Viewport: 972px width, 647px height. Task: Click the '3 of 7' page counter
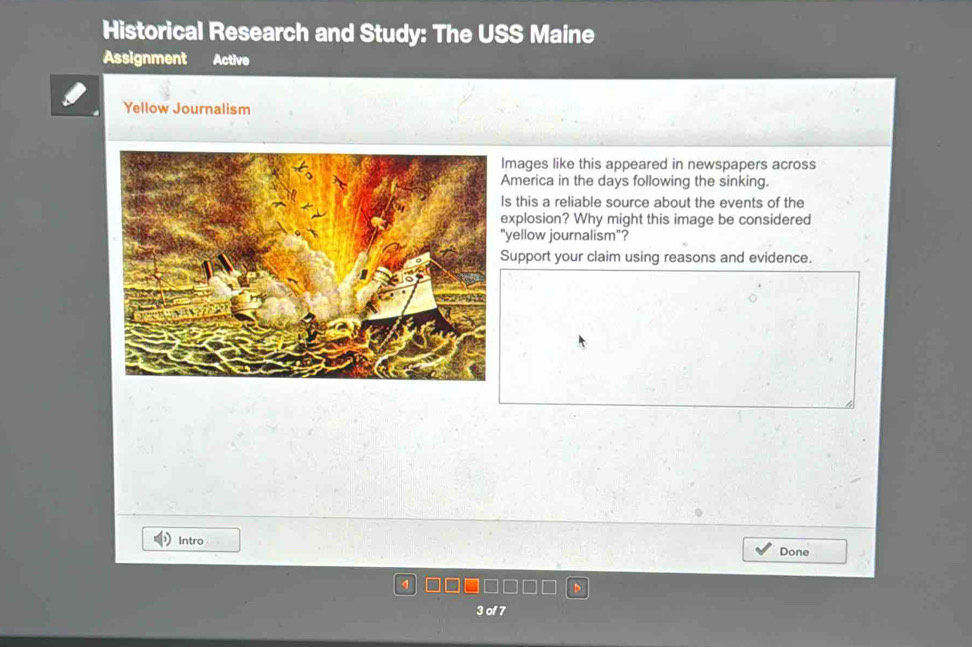point(491,610)
